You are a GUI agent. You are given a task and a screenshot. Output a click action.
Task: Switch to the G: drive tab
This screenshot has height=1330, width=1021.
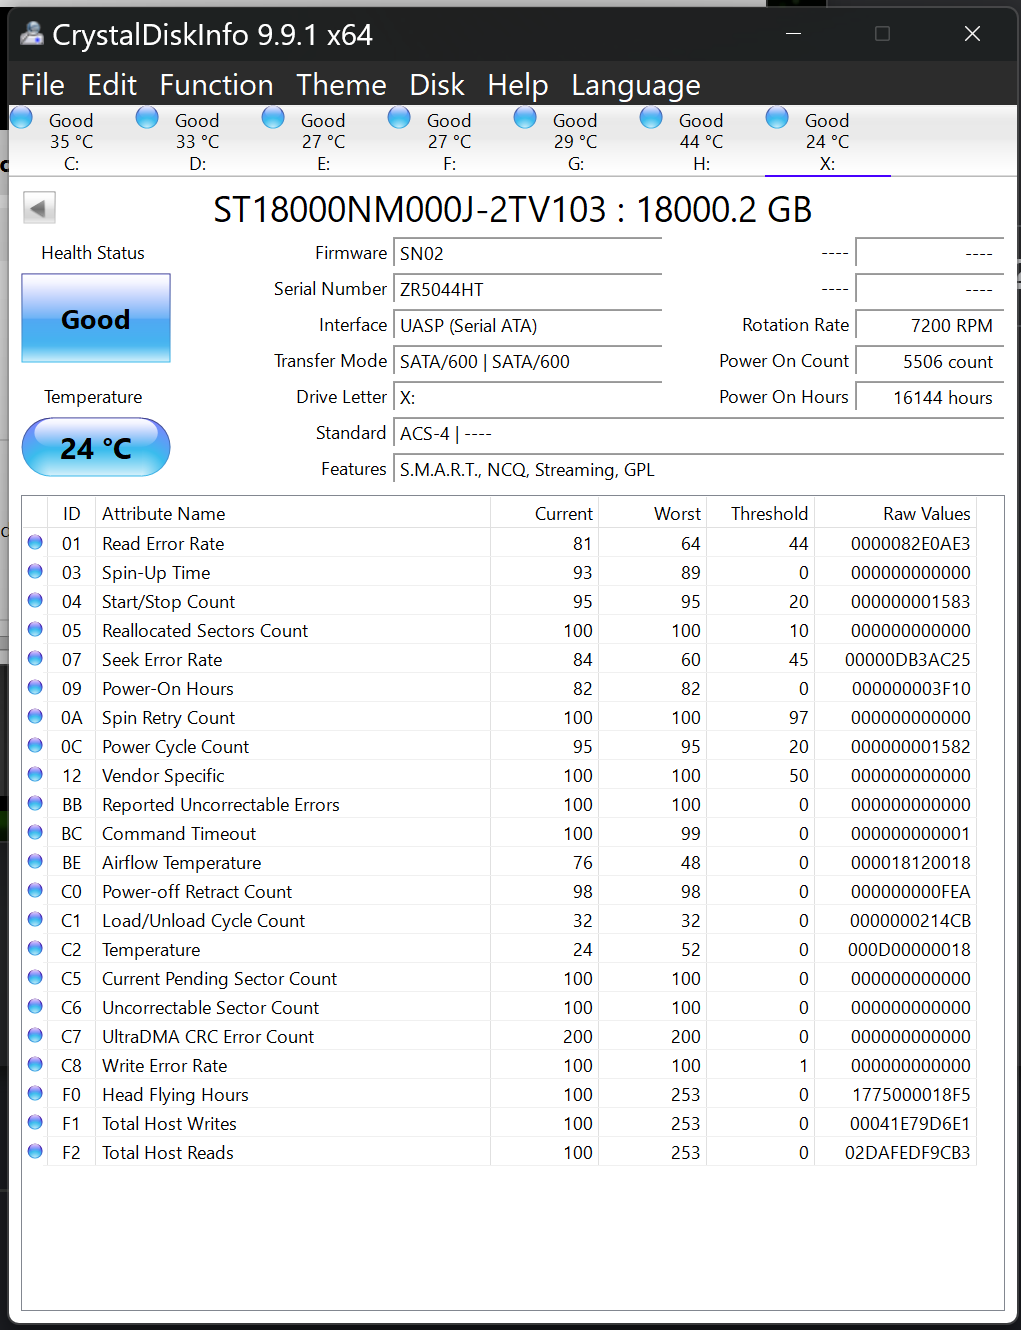(575, 141)
